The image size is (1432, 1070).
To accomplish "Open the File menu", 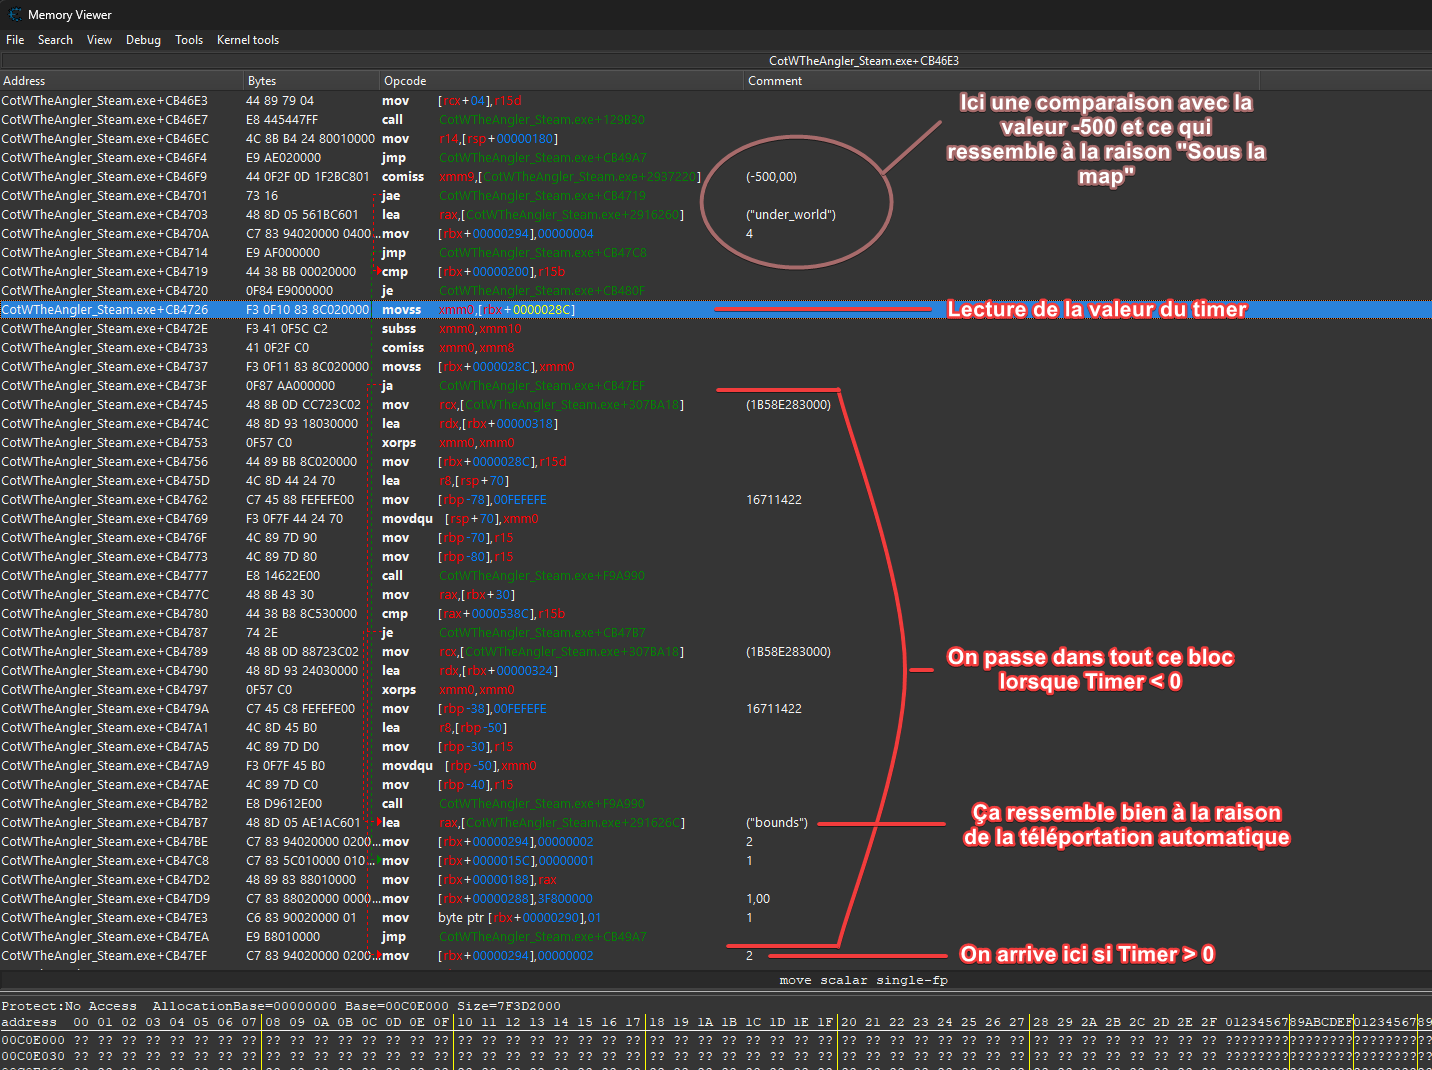I will 15,40.
